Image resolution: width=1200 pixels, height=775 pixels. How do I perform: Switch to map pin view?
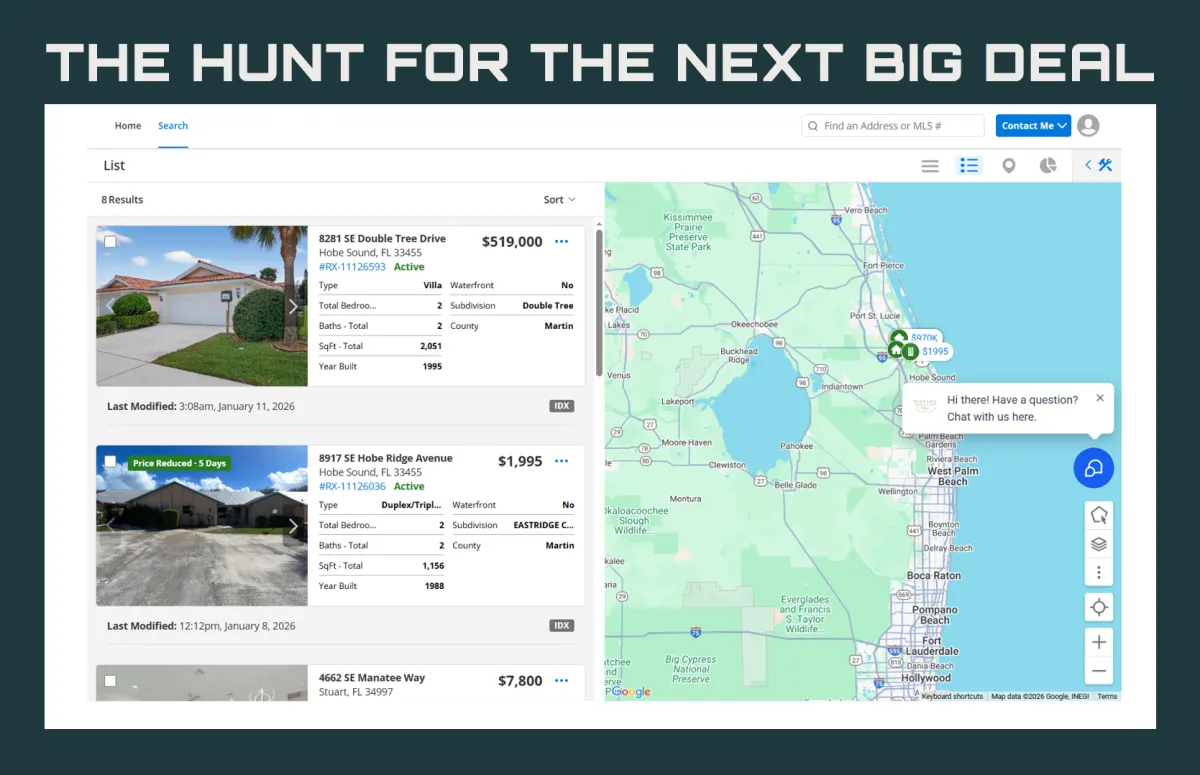1009,166
